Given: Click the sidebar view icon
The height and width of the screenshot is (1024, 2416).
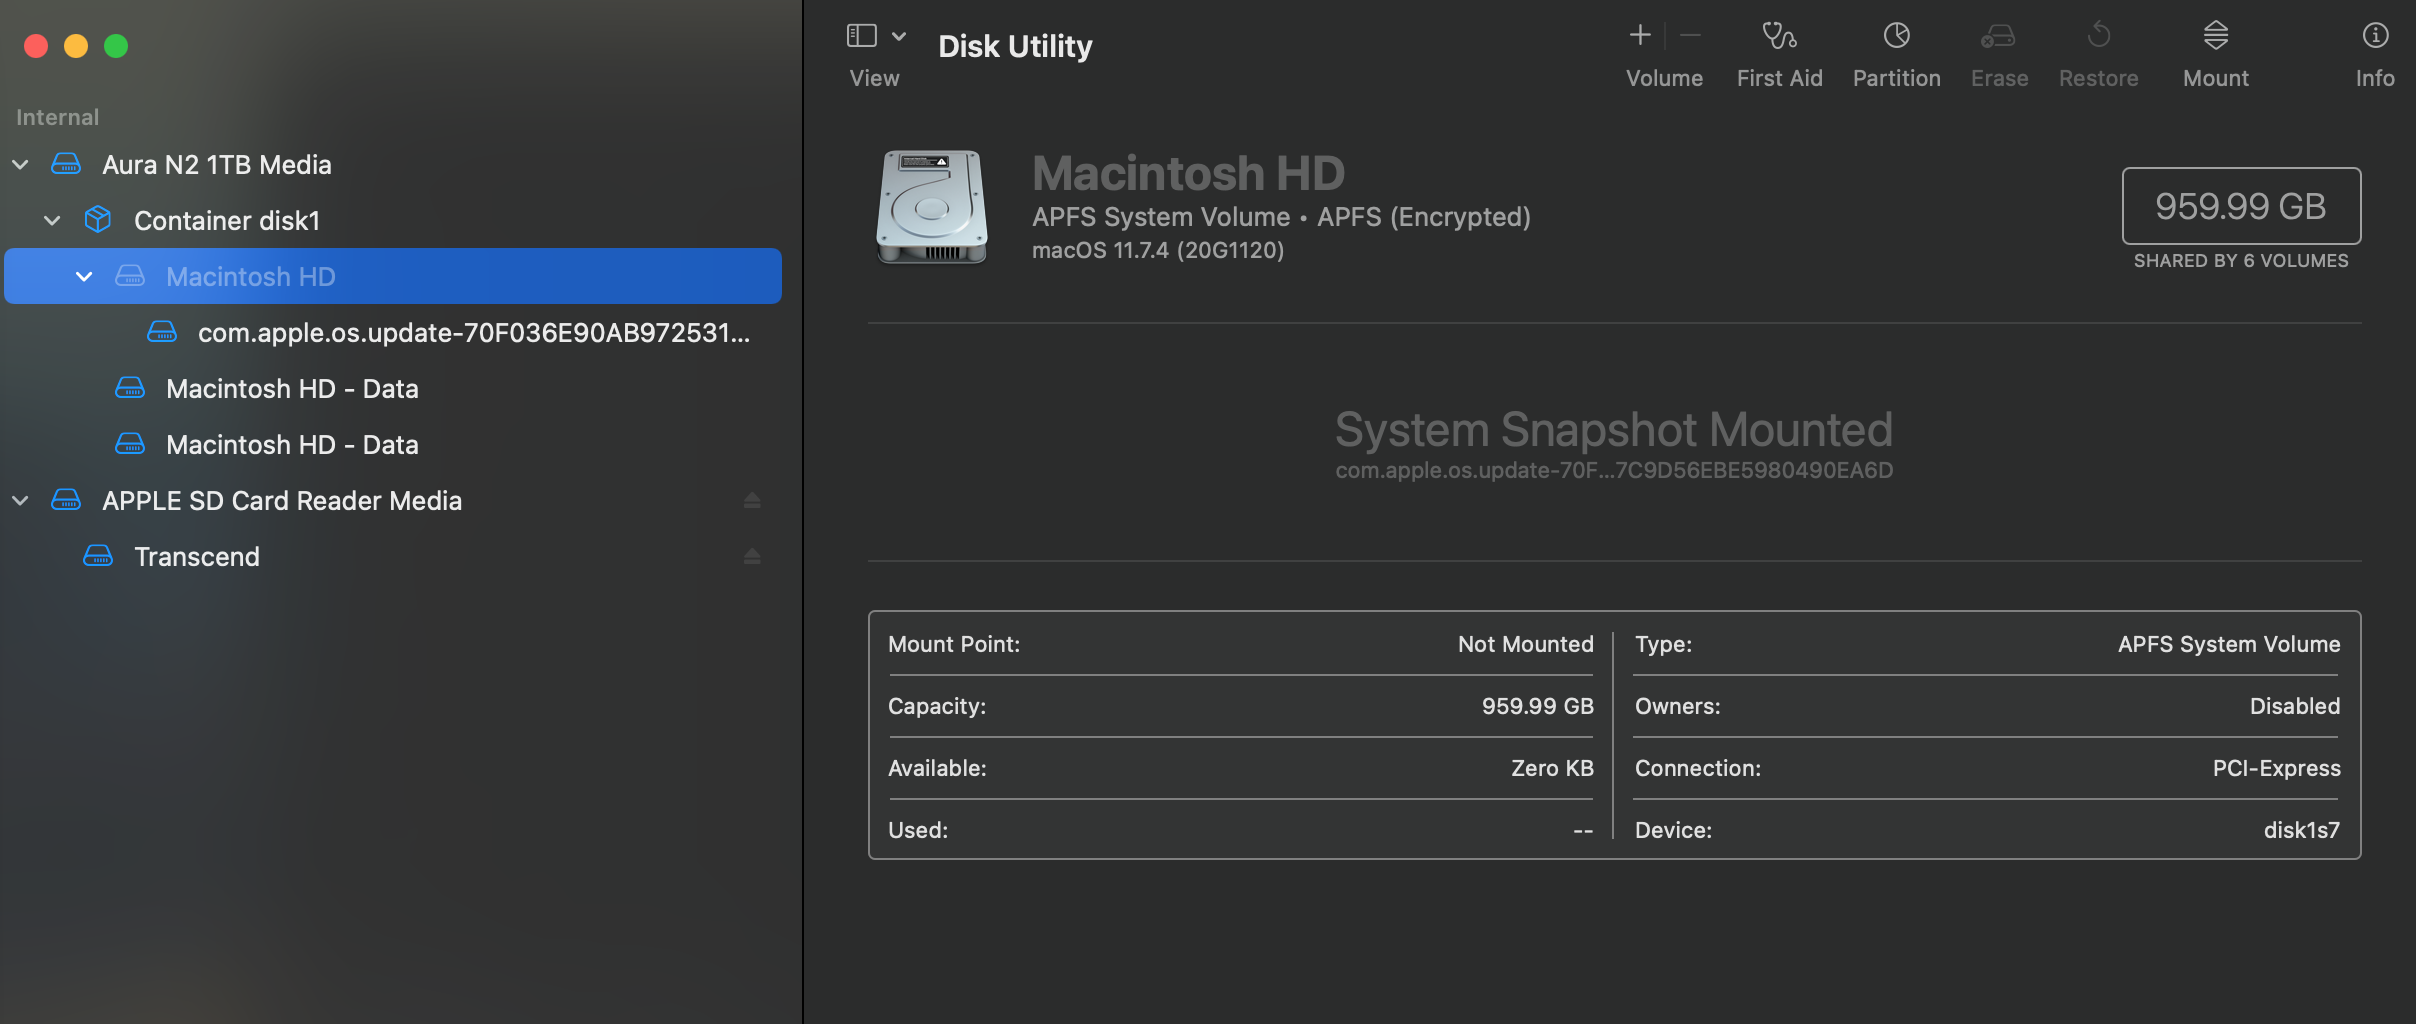Looking at the screenshot, I should (860, 34).
